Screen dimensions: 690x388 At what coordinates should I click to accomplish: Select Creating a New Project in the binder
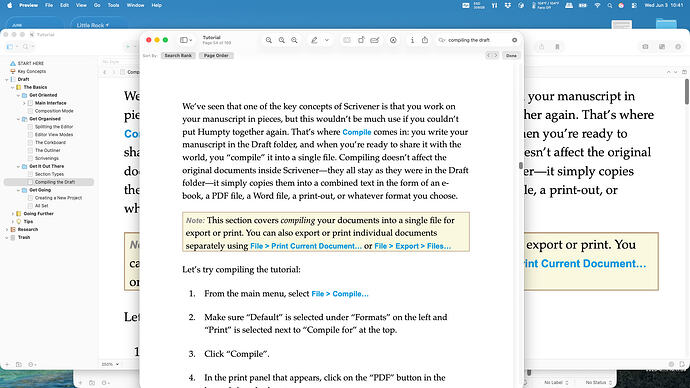(59, 198)
